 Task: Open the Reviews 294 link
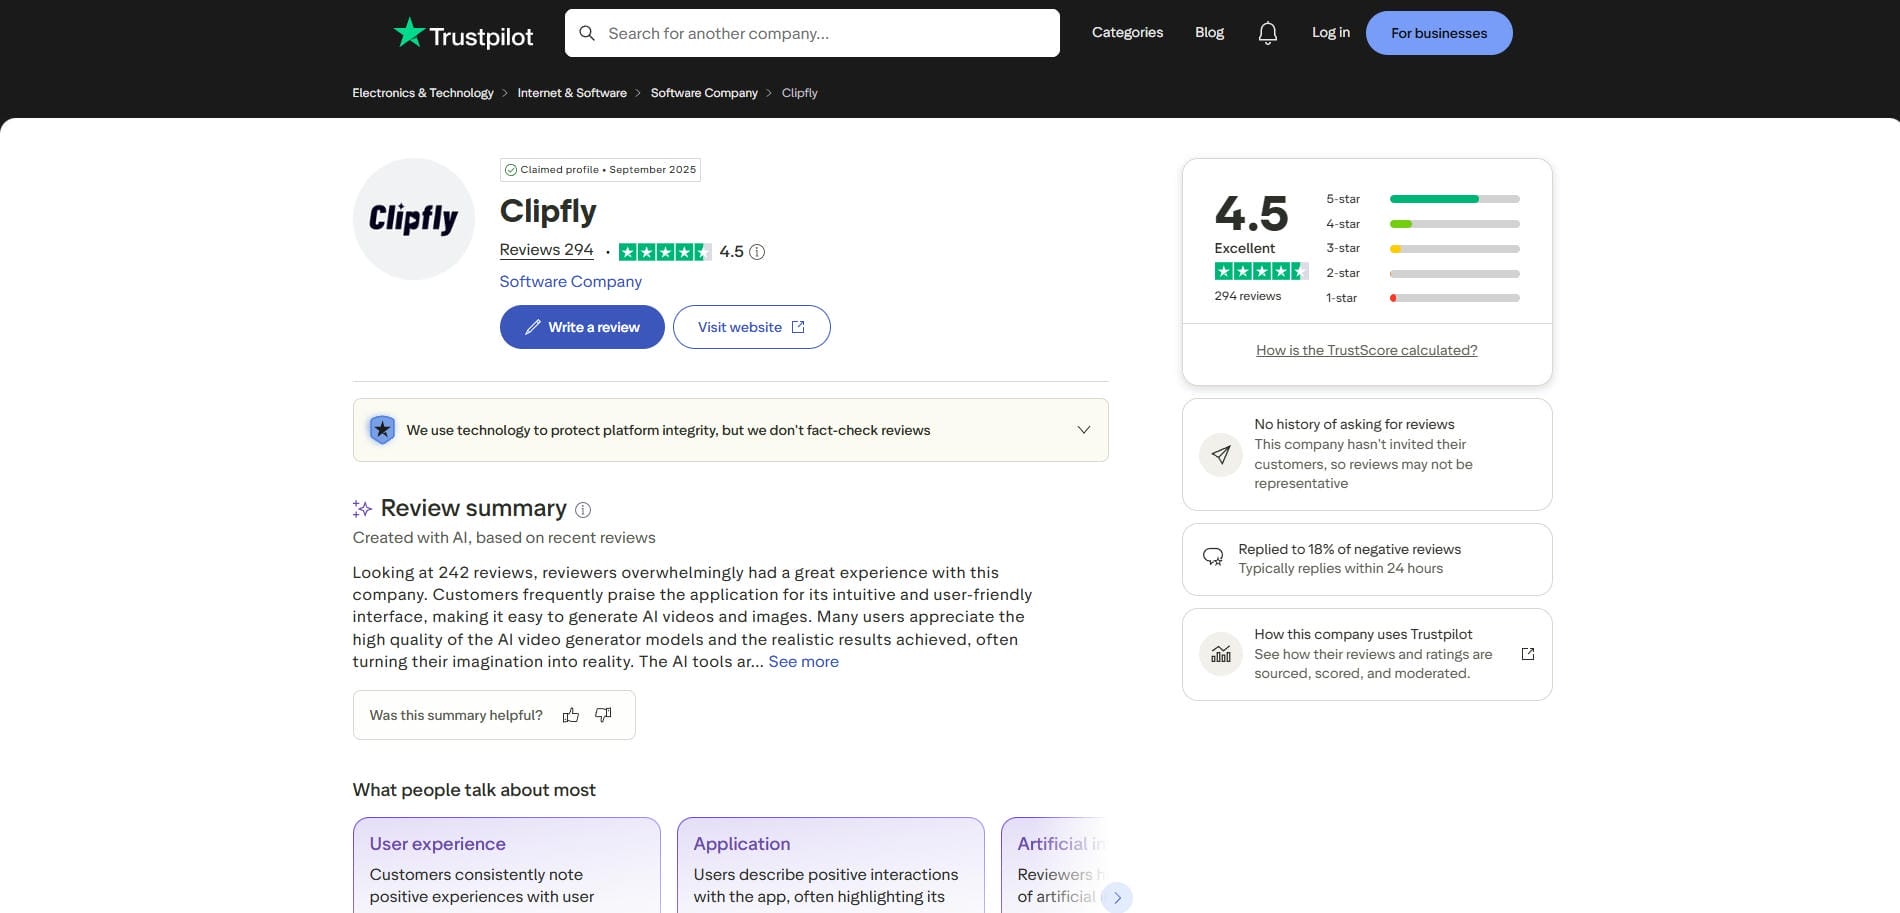(x=546, y=250)
